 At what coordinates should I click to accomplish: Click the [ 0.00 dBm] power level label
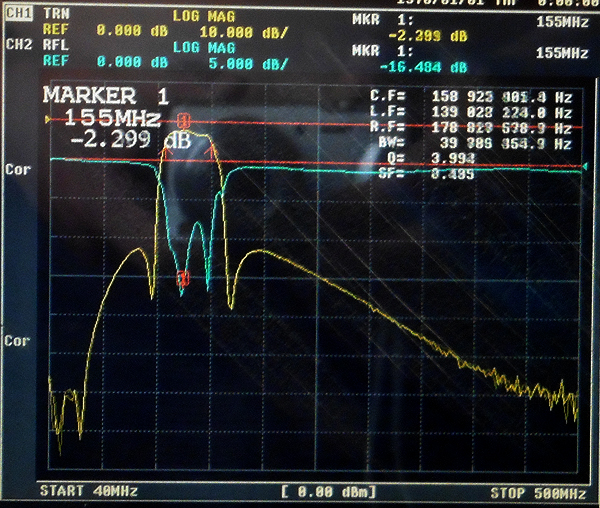click(x=328, y=492)
